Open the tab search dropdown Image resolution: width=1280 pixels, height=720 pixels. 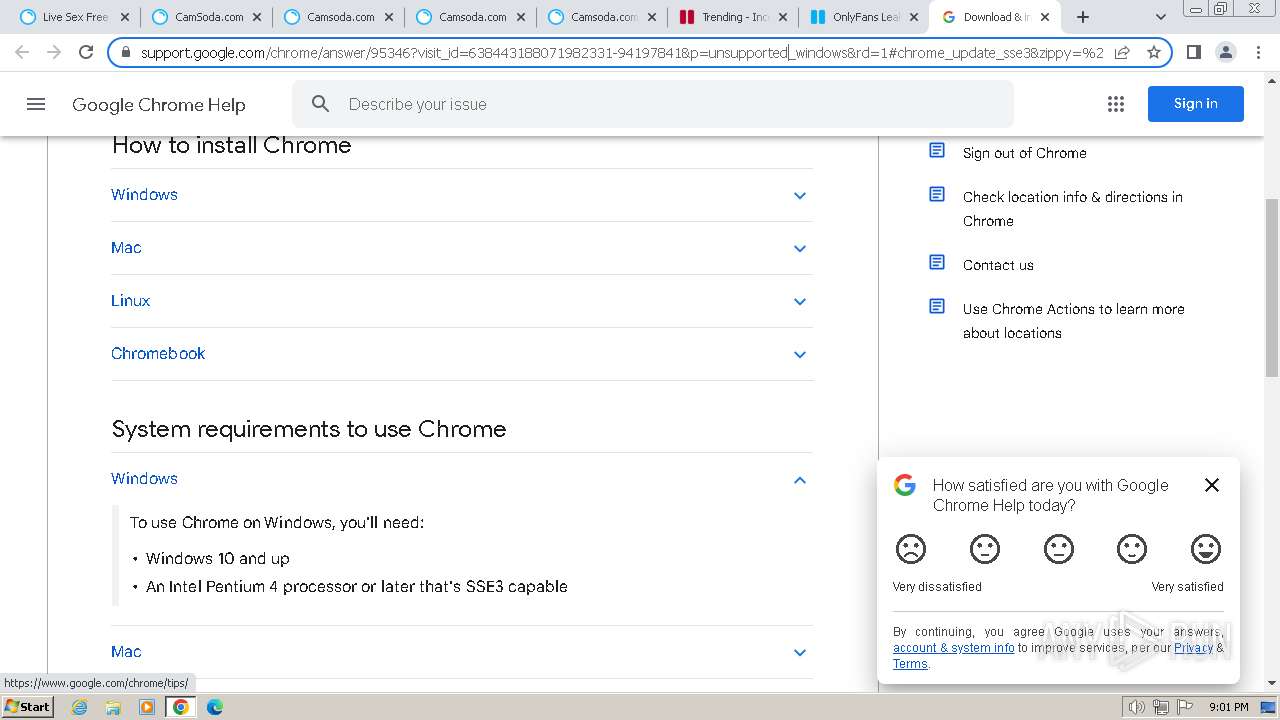1161,17
